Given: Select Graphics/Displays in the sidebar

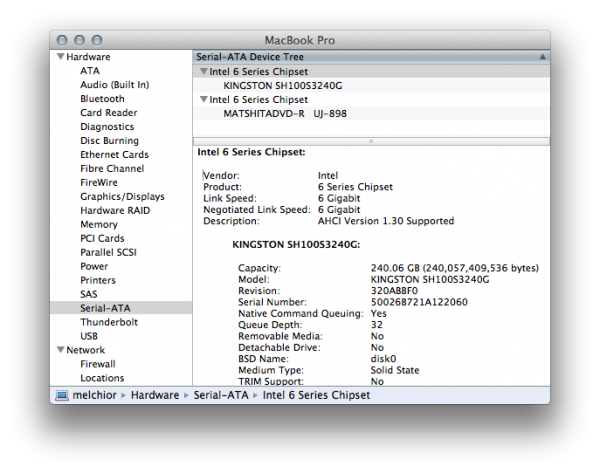Looking at the screenshot, I should pos(122,197).
